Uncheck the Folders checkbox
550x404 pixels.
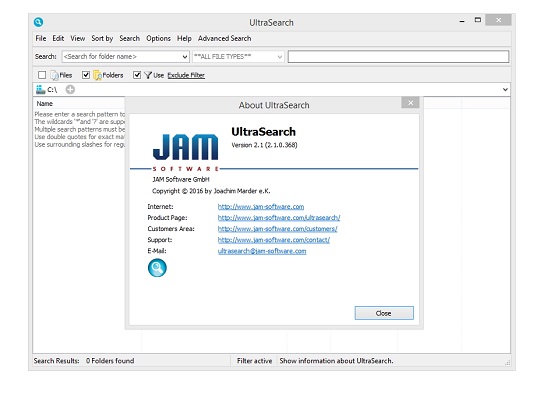click(x=86, y=75)
